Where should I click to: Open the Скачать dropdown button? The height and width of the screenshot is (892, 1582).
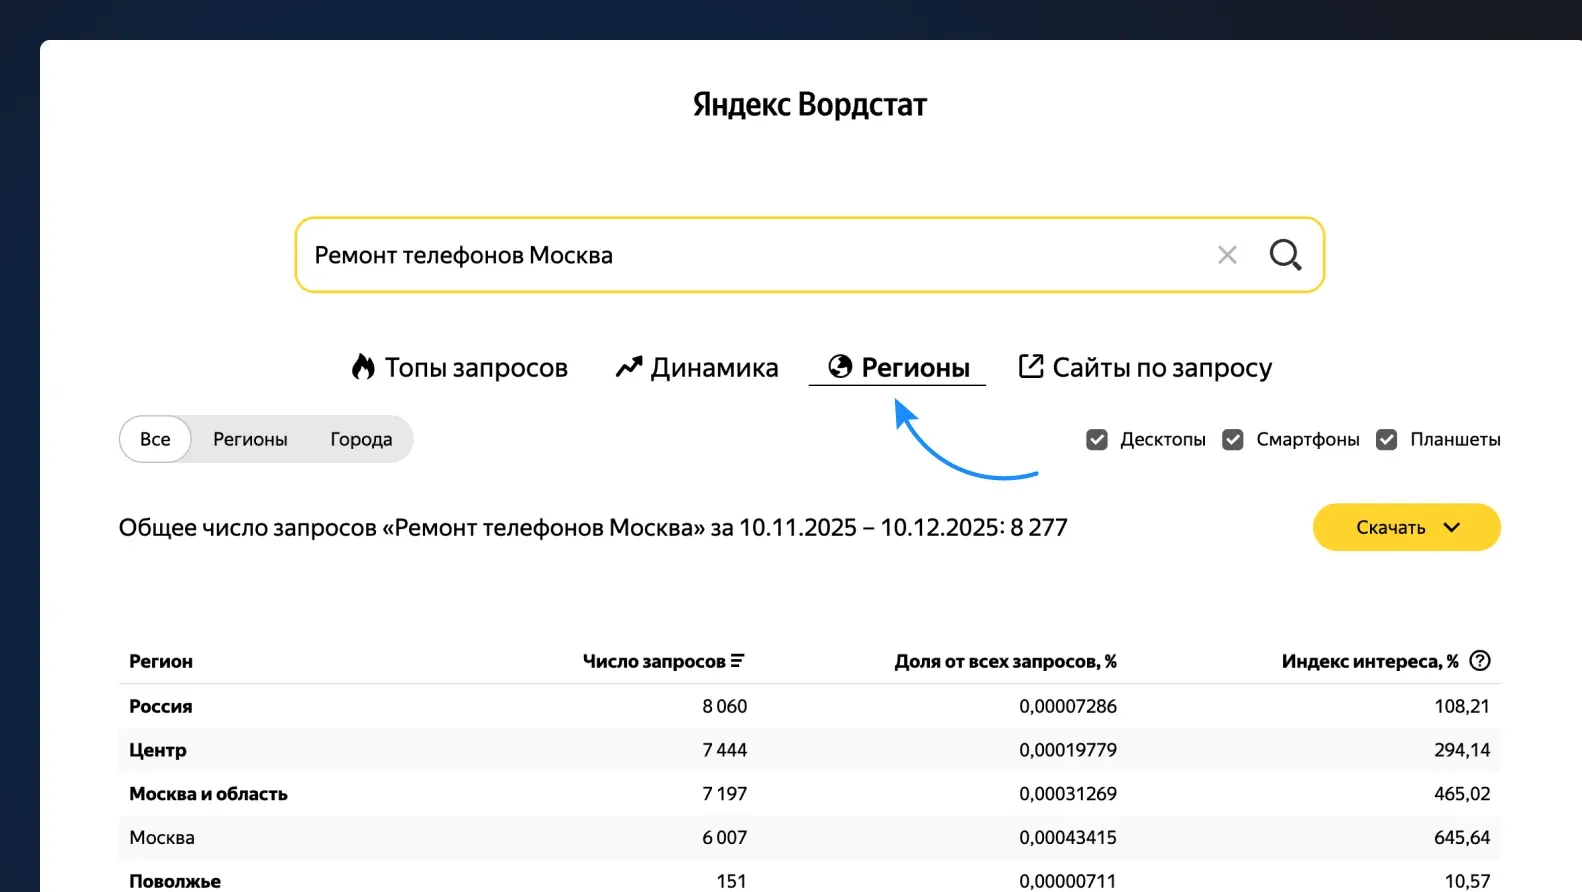click(1406, 527)
